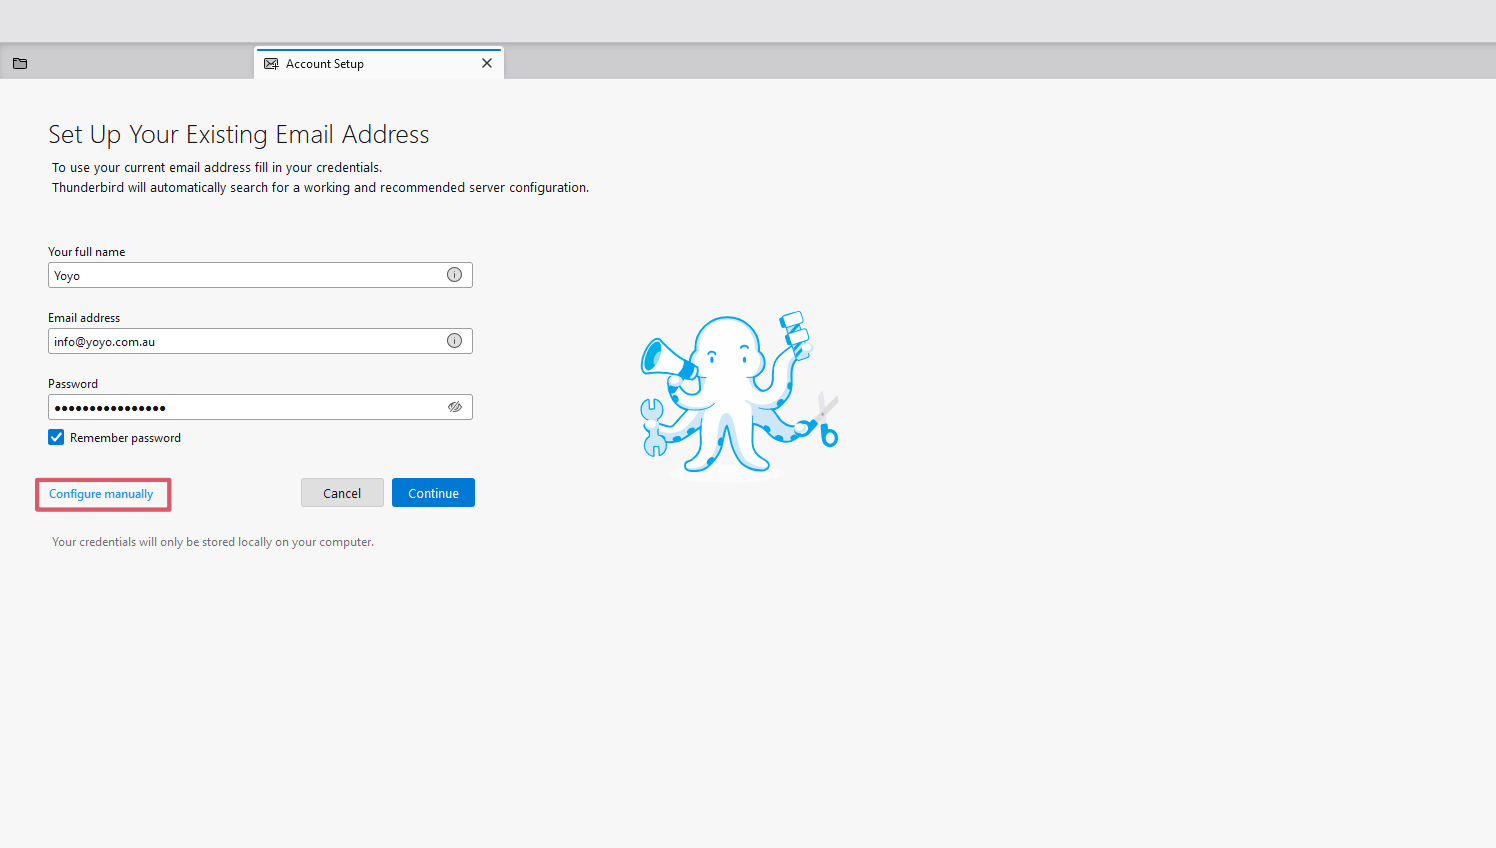Screen dimensions: 1496x848
Task: Click the info icon beside email address
Action: (x=454, y=341)
